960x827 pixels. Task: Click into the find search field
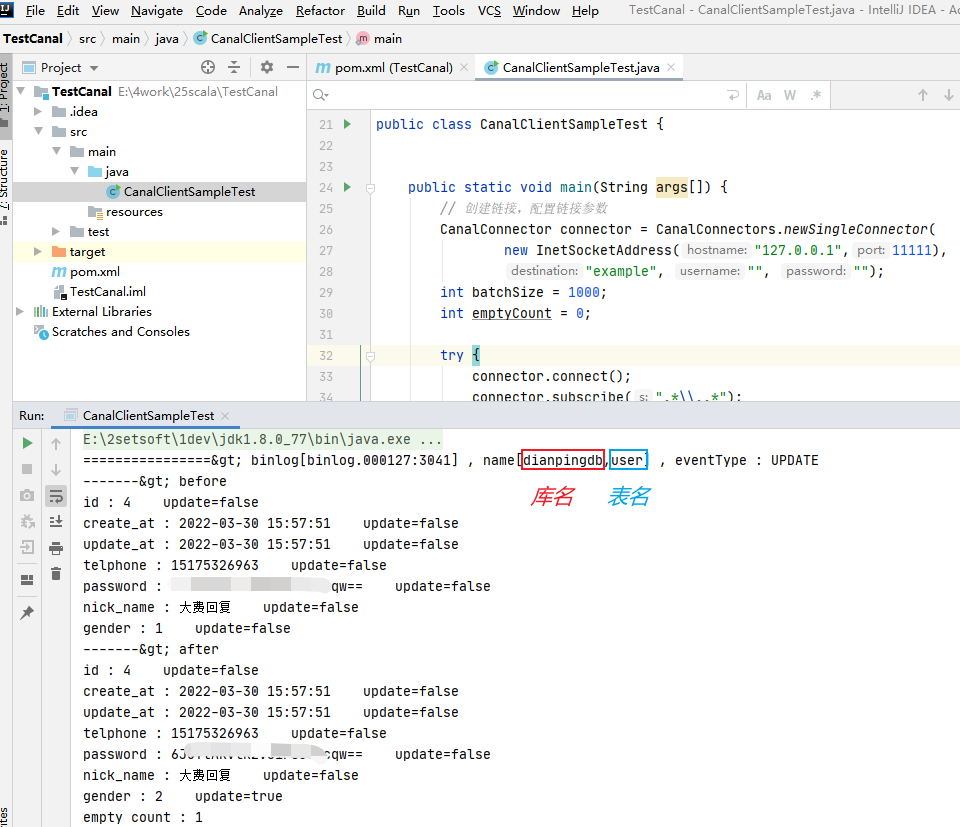(527, 95)
